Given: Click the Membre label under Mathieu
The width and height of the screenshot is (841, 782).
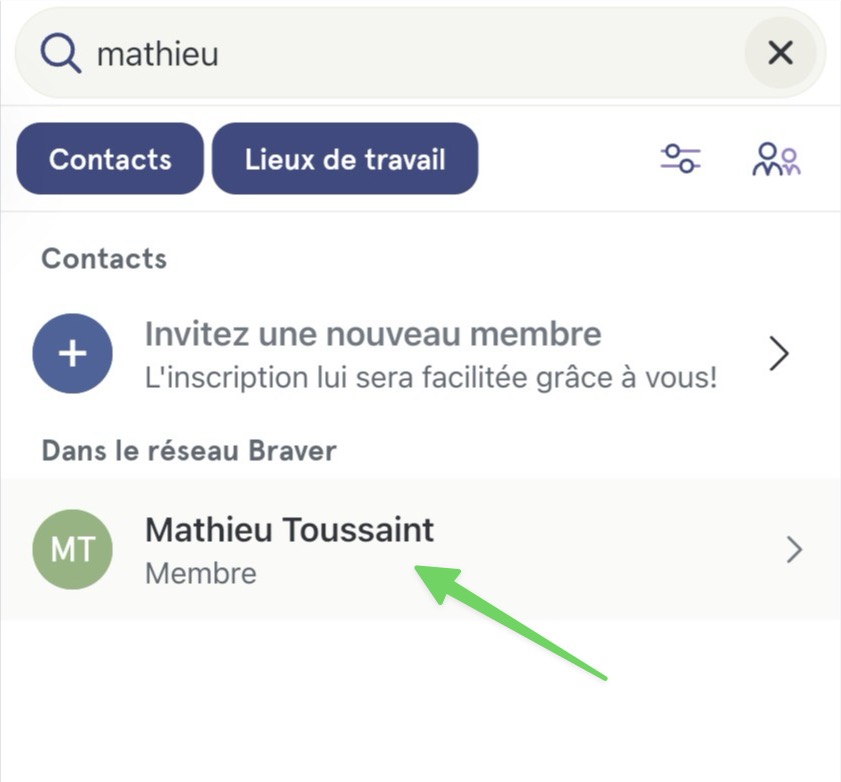Looking at the screenshot, I should [201, 573].
